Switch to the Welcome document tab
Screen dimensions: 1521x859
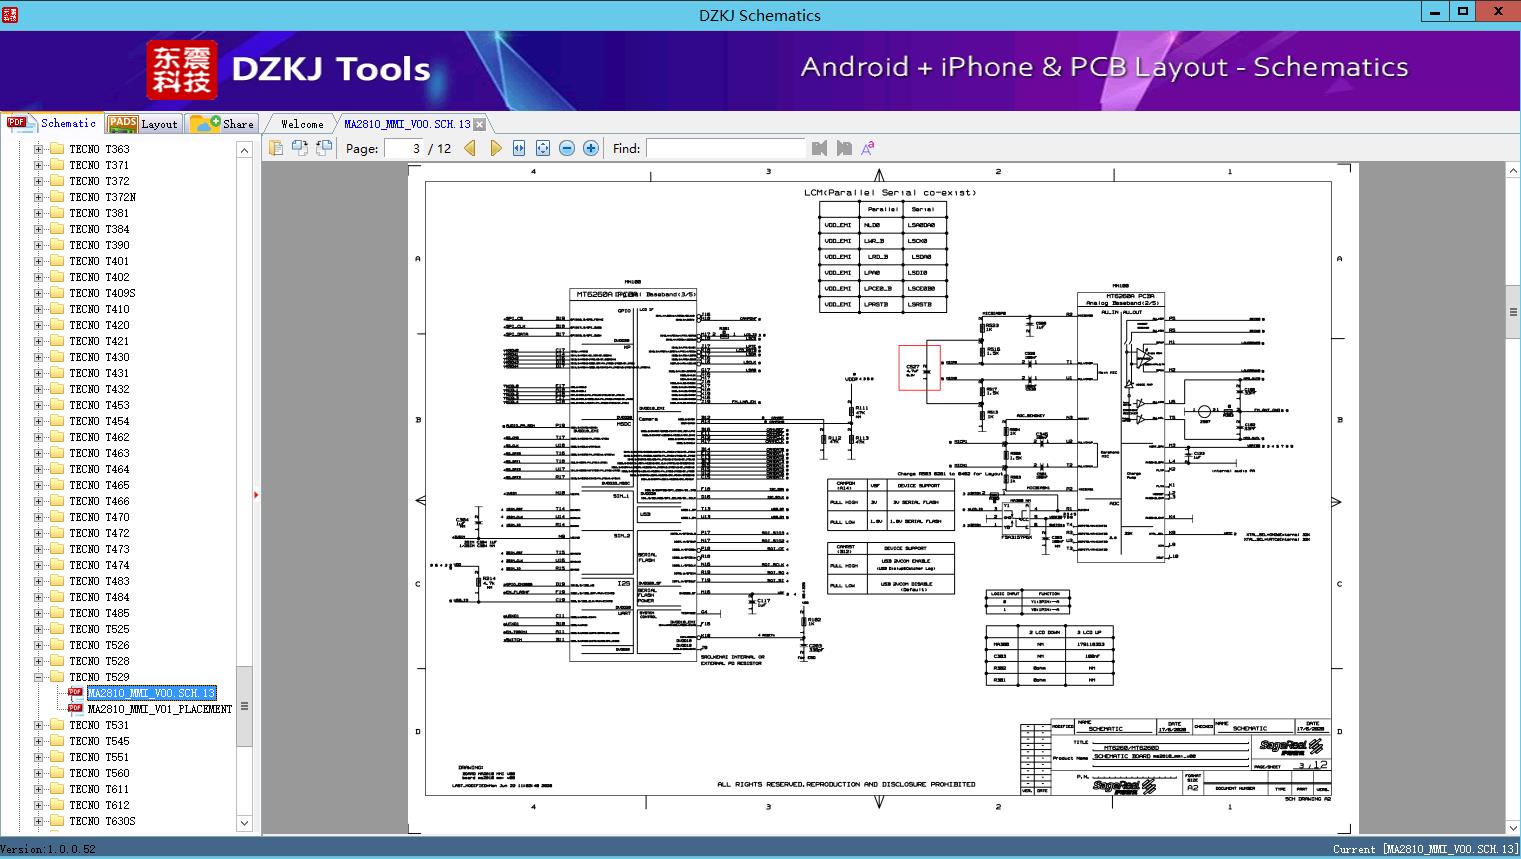coord(302,124)
